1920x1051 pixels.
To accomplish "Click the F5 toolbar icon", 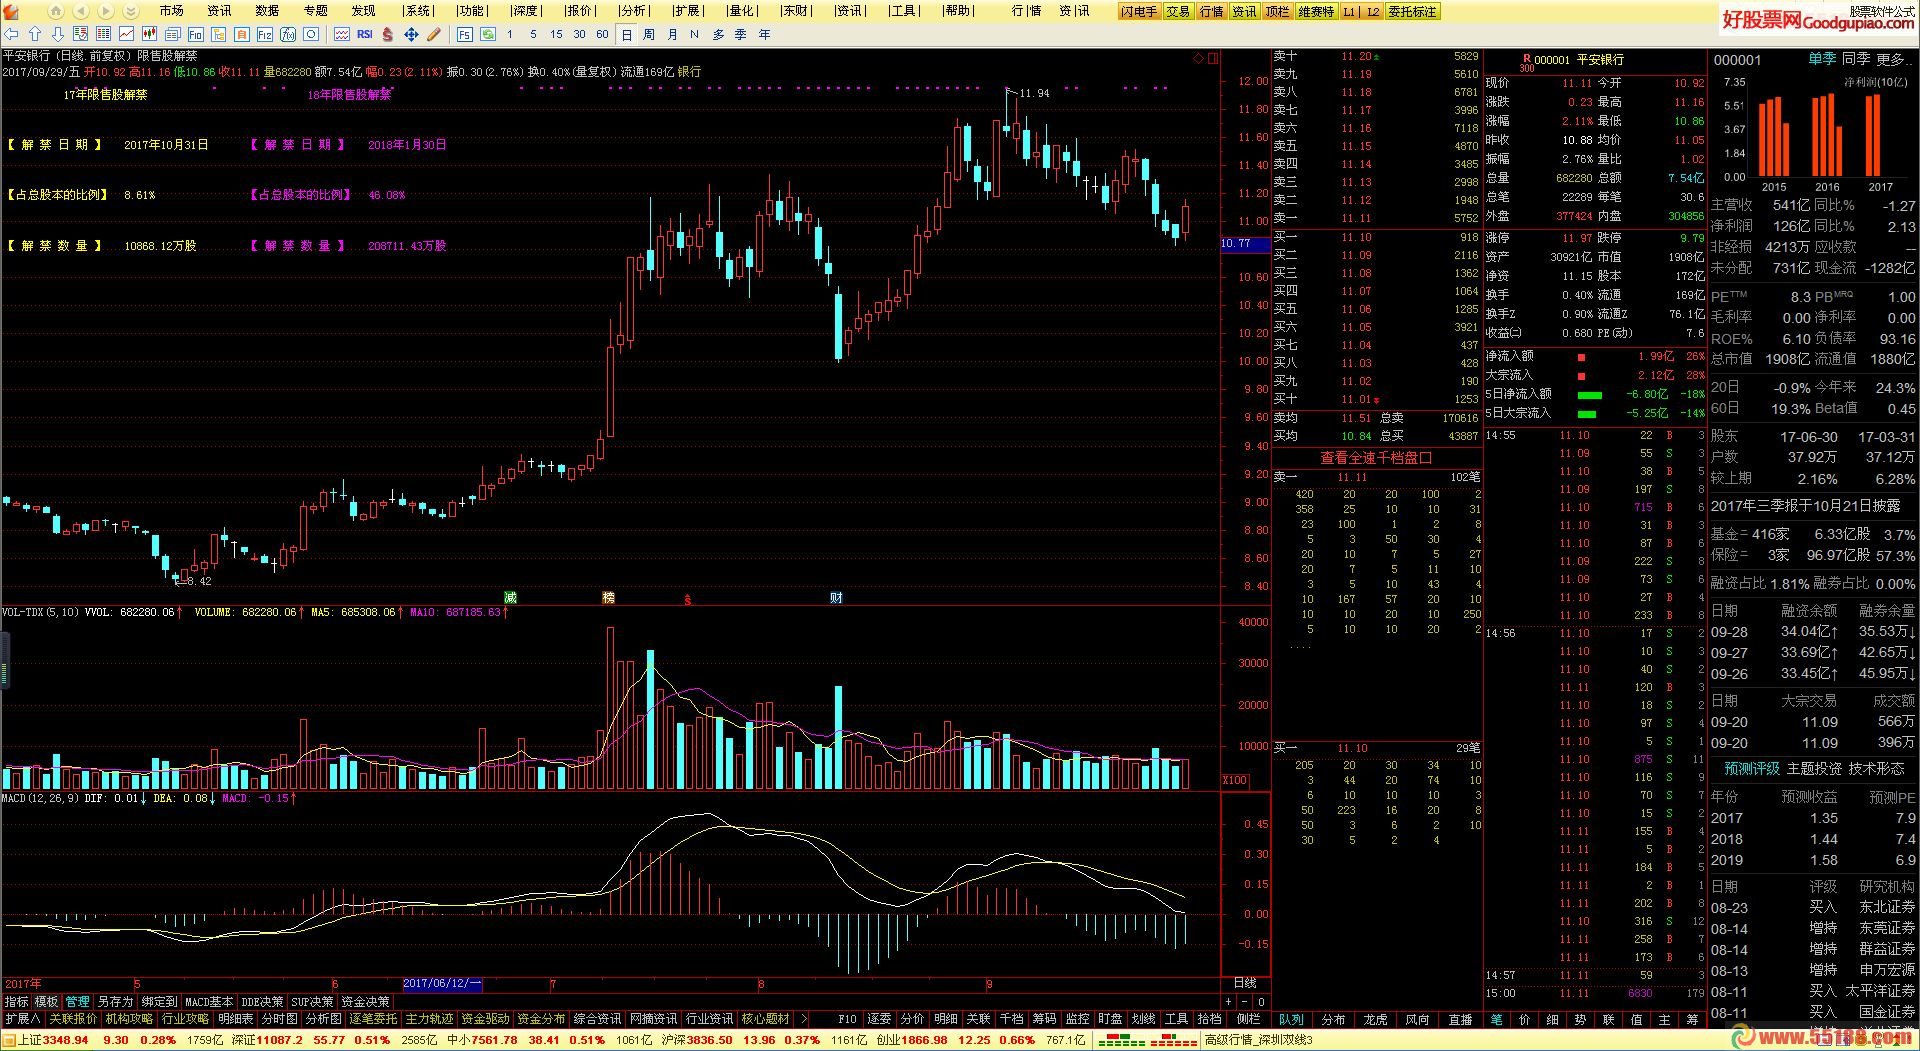I will point(465,34).
